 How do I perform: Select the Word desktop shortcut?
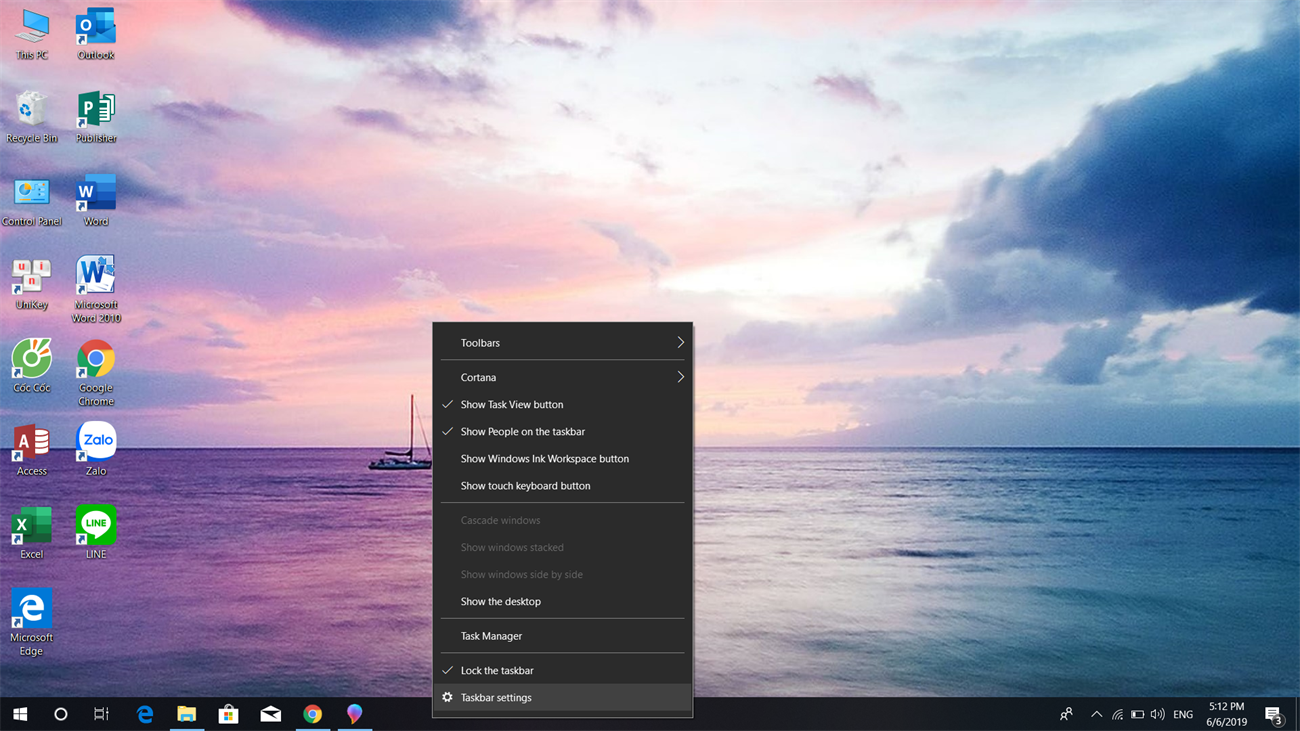point(96,201)
